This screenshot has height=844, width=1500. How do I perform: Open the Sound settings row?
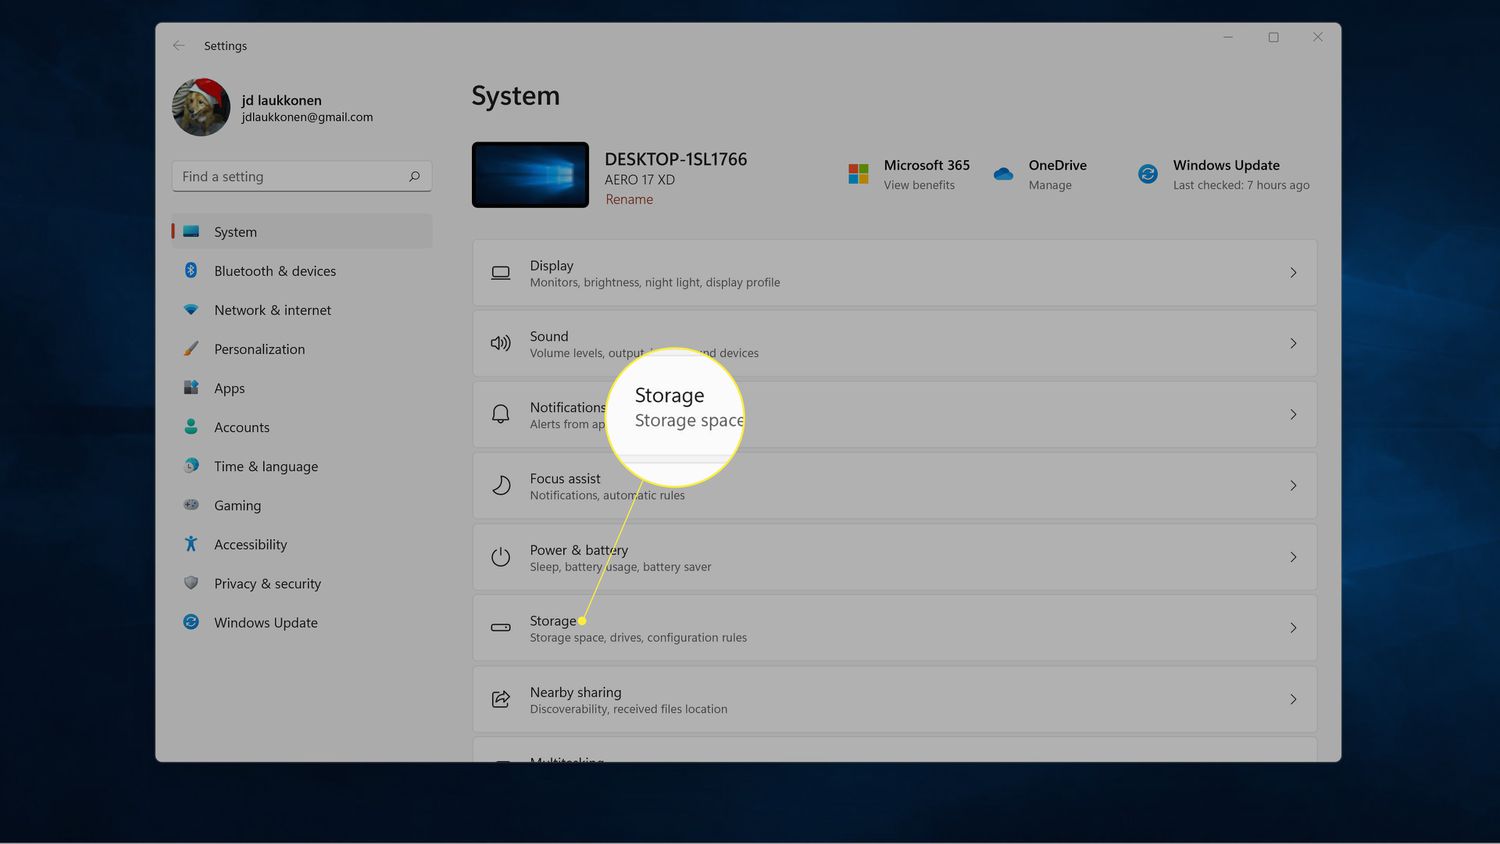894,344
